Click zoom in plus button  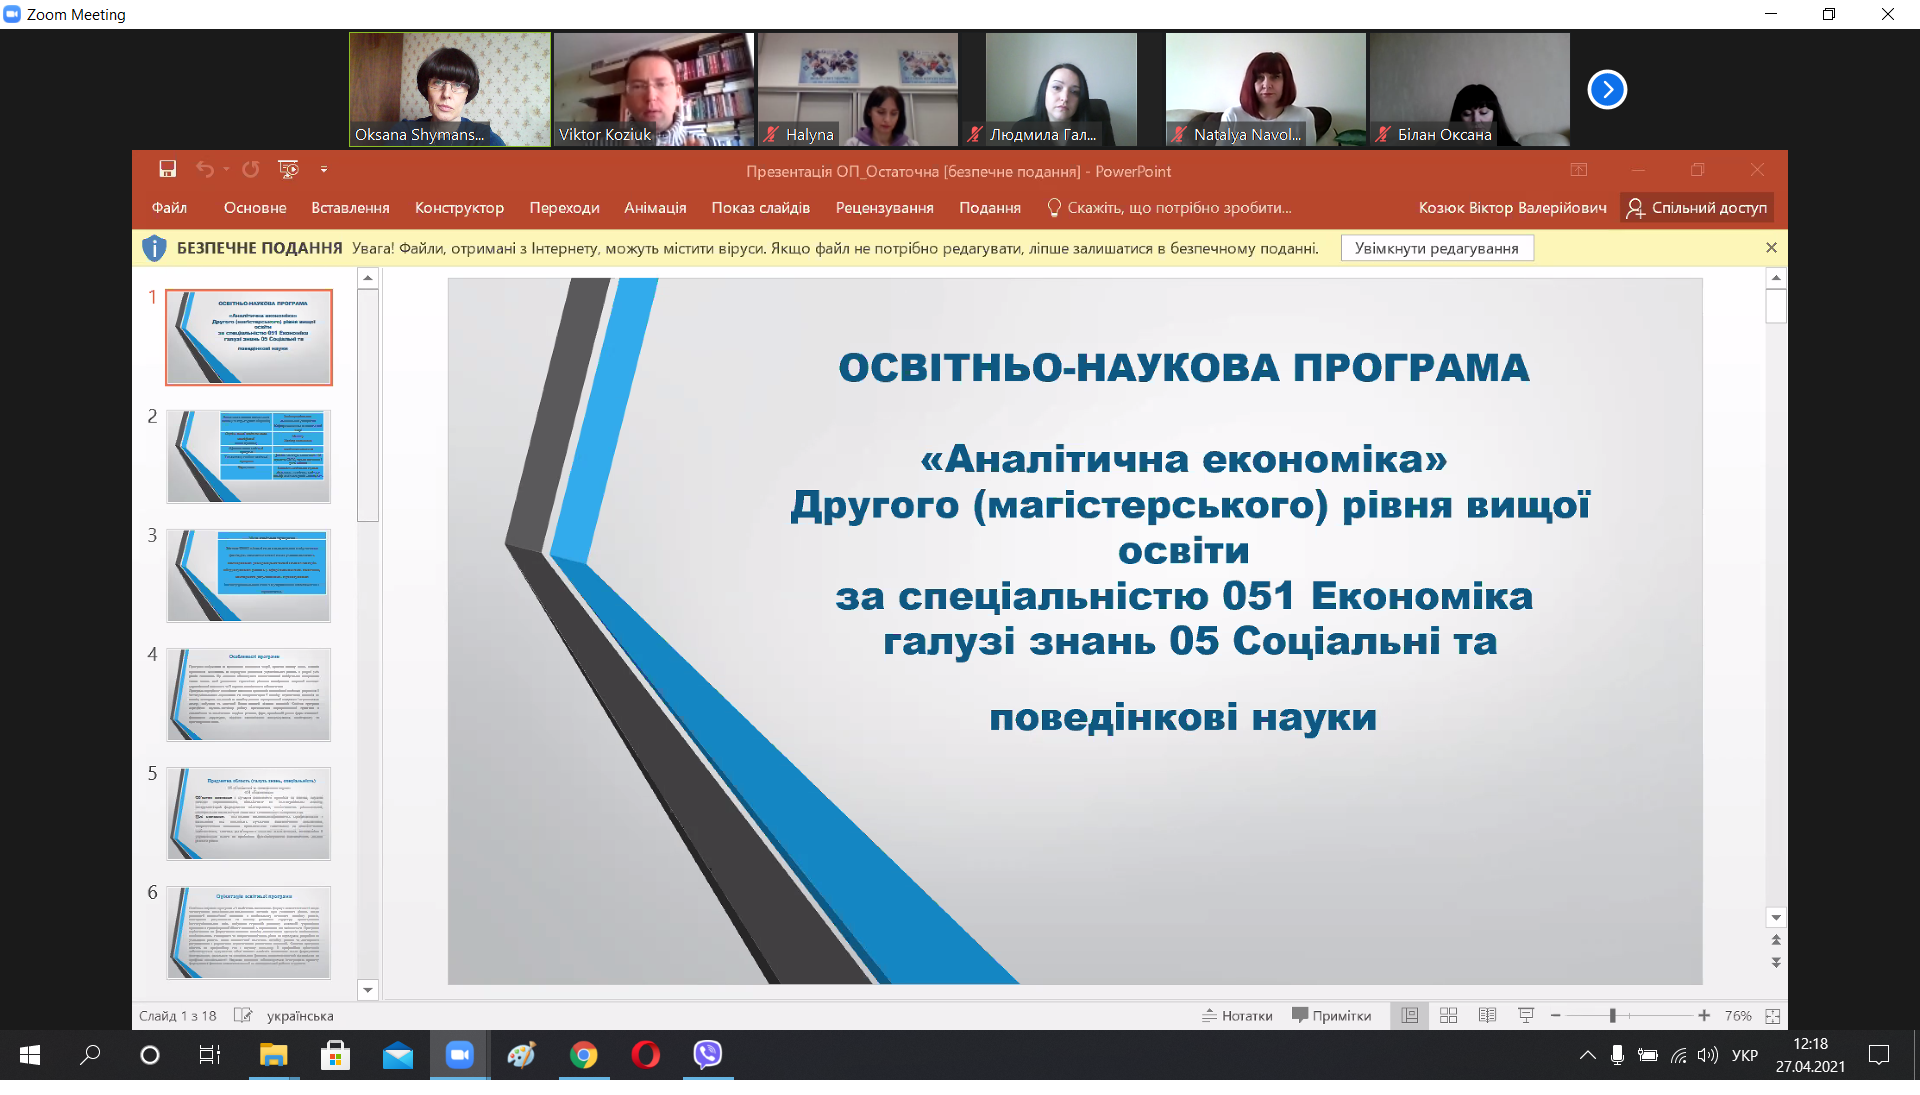click(1704, 1015)
